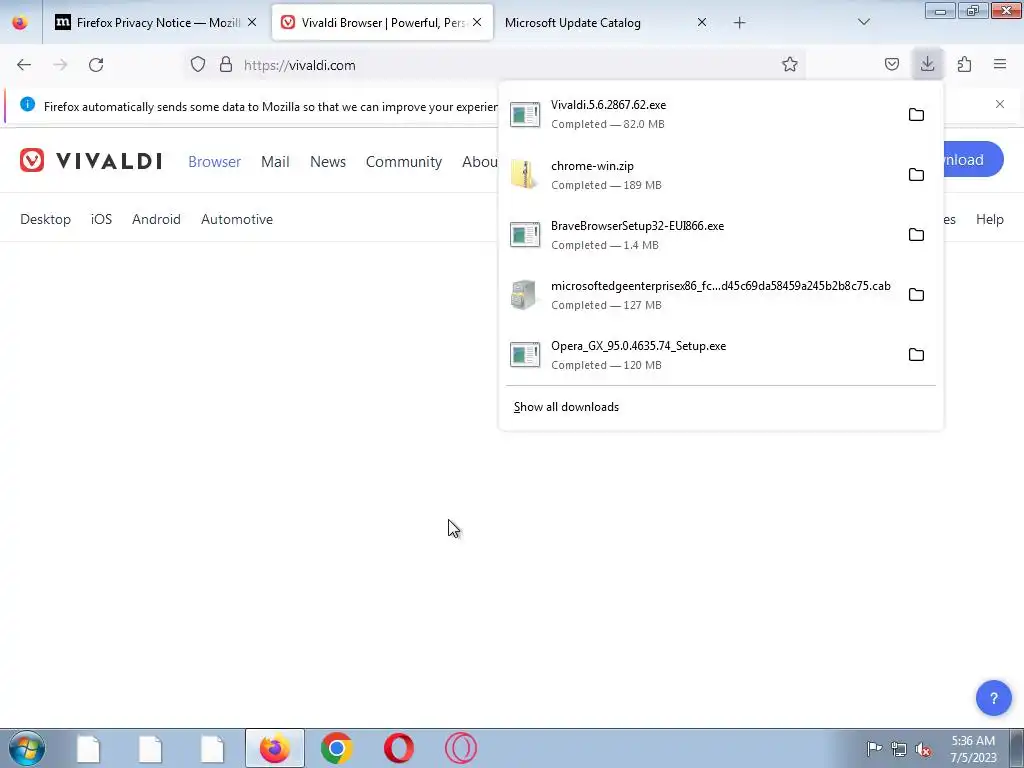Screen dimensions: 1024x768
Task: Reload the Vivaldi page
Action: coord(96,65)
